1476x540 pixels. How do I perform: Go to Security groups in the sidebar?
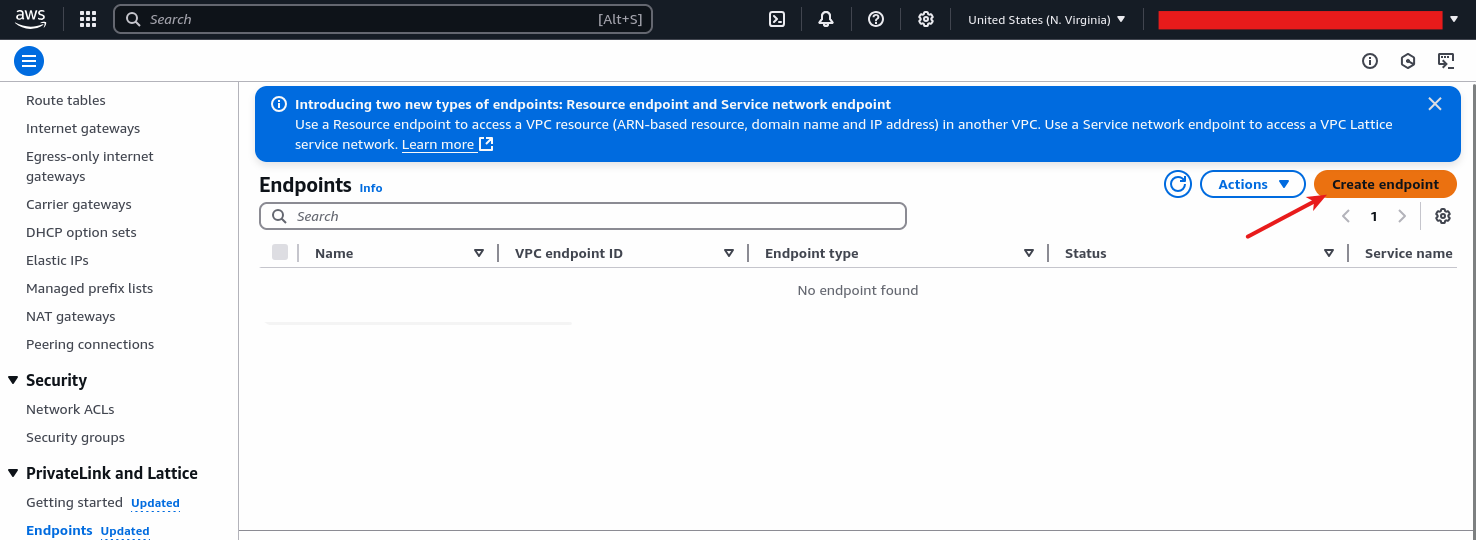(x=75, y=437)
